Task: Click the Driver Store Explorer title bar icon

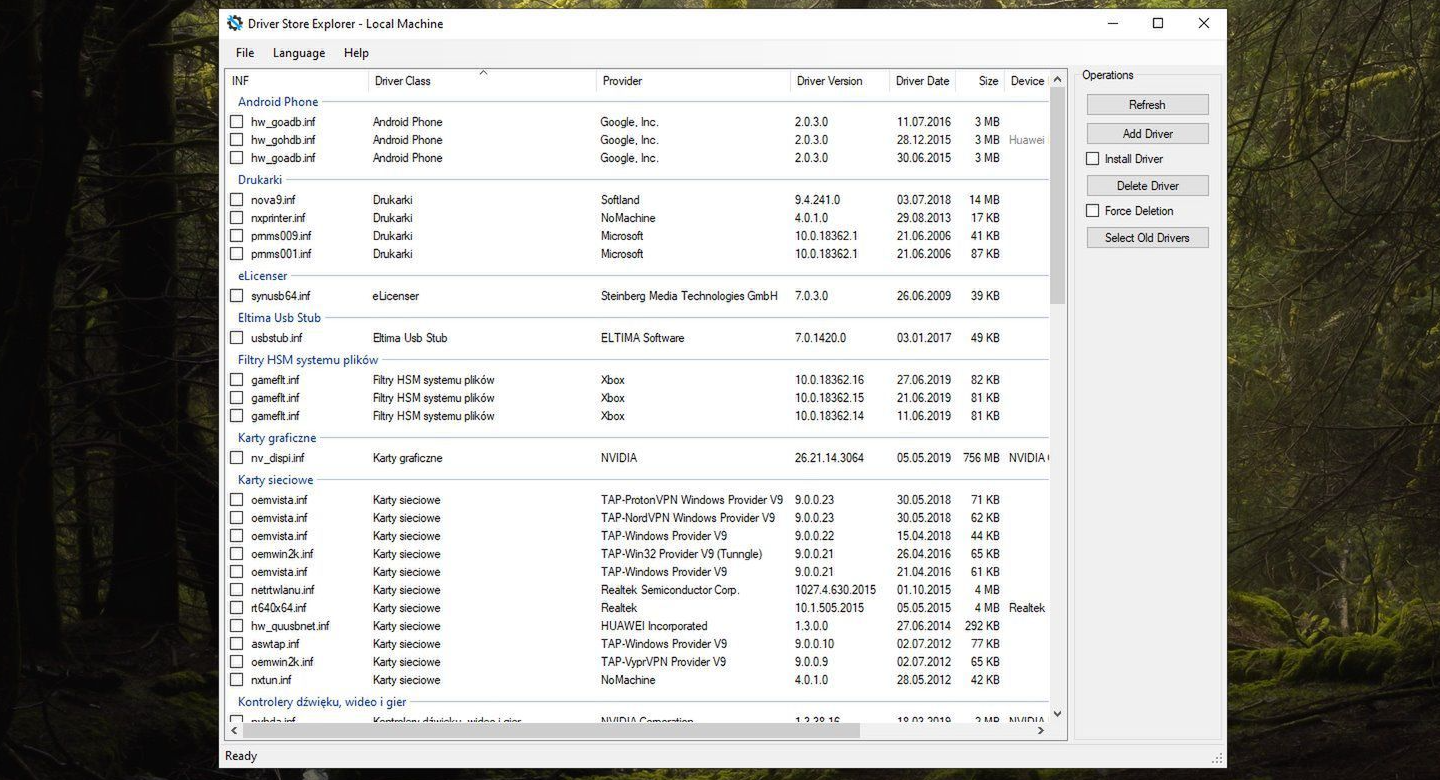Action: pos(235,23)
